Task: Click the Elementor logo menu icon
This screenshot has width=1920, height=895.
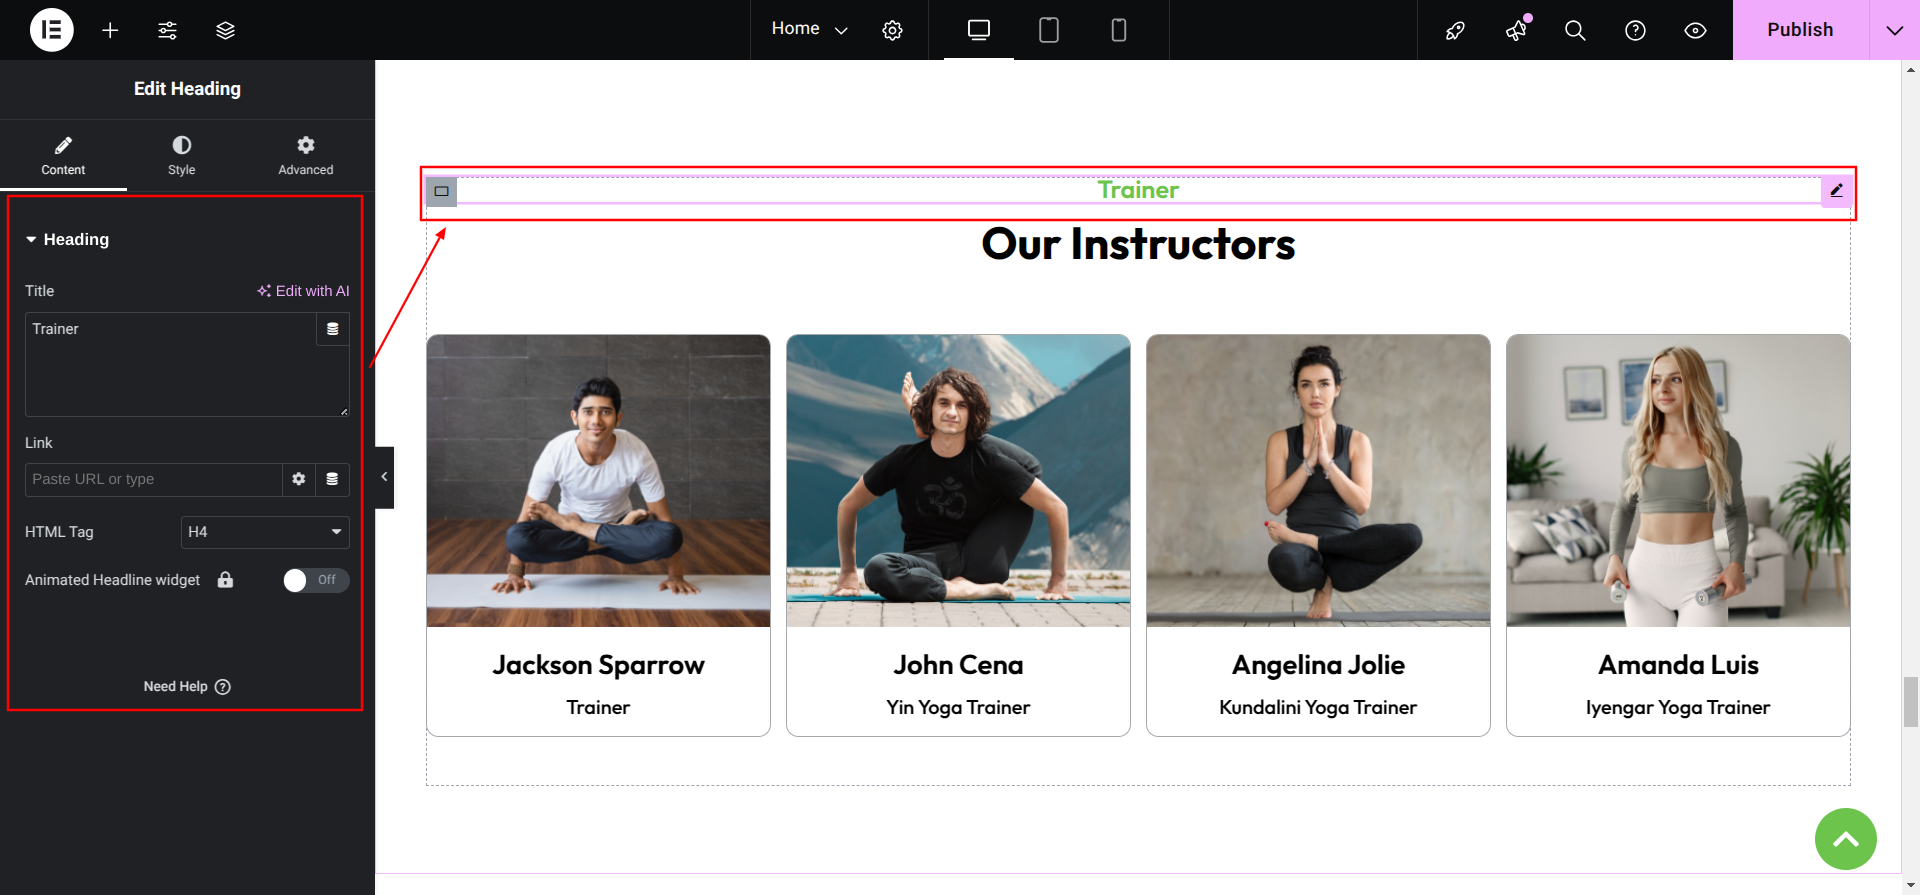Action: pyautogui.click(x=52, y=30)
